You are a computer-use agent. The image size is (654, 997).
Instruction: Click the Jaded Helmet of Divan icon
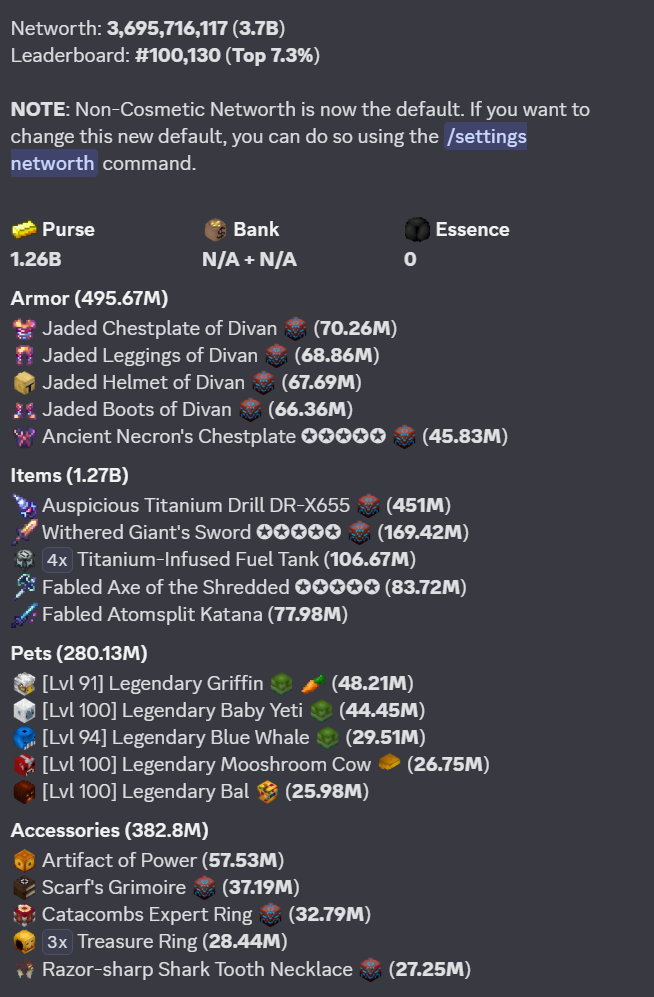coord(24,383)
